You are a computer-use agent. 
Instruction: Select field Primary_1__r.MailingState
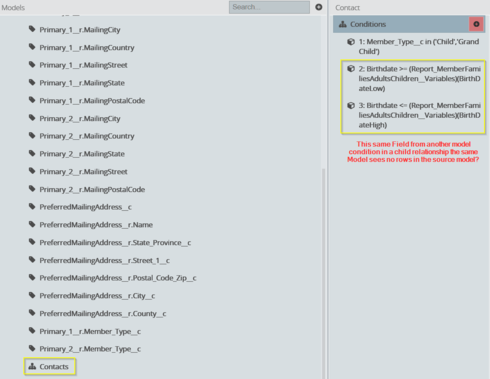pos(82,83)
